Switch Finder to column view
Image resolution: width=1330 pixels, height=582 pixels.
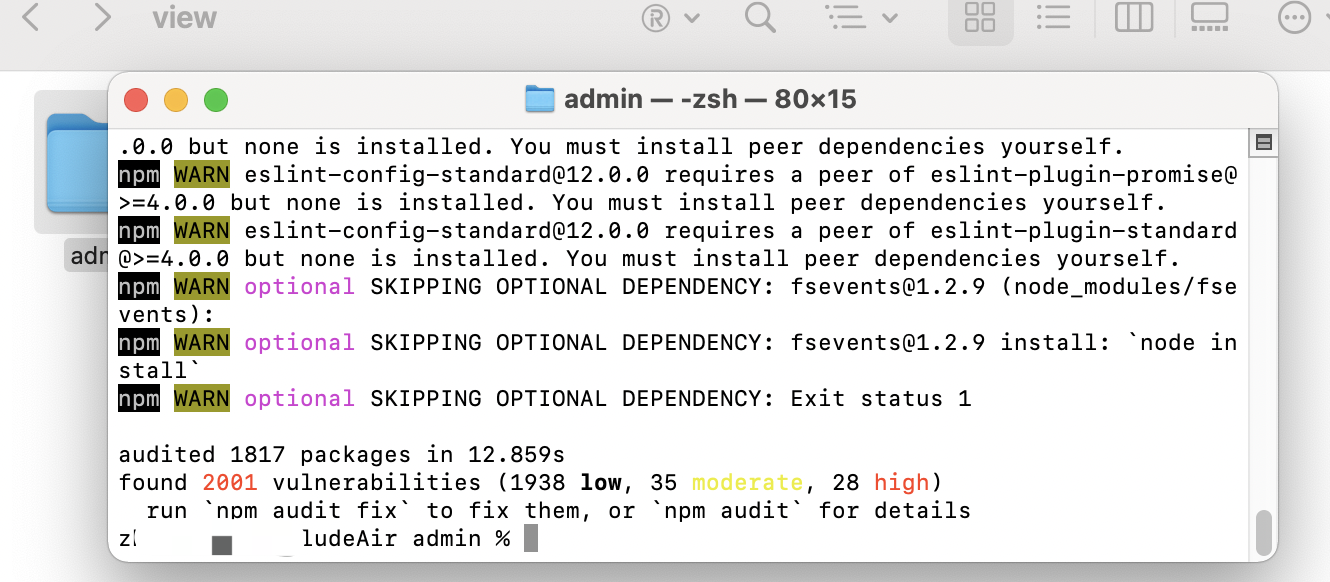[1134, 17]
